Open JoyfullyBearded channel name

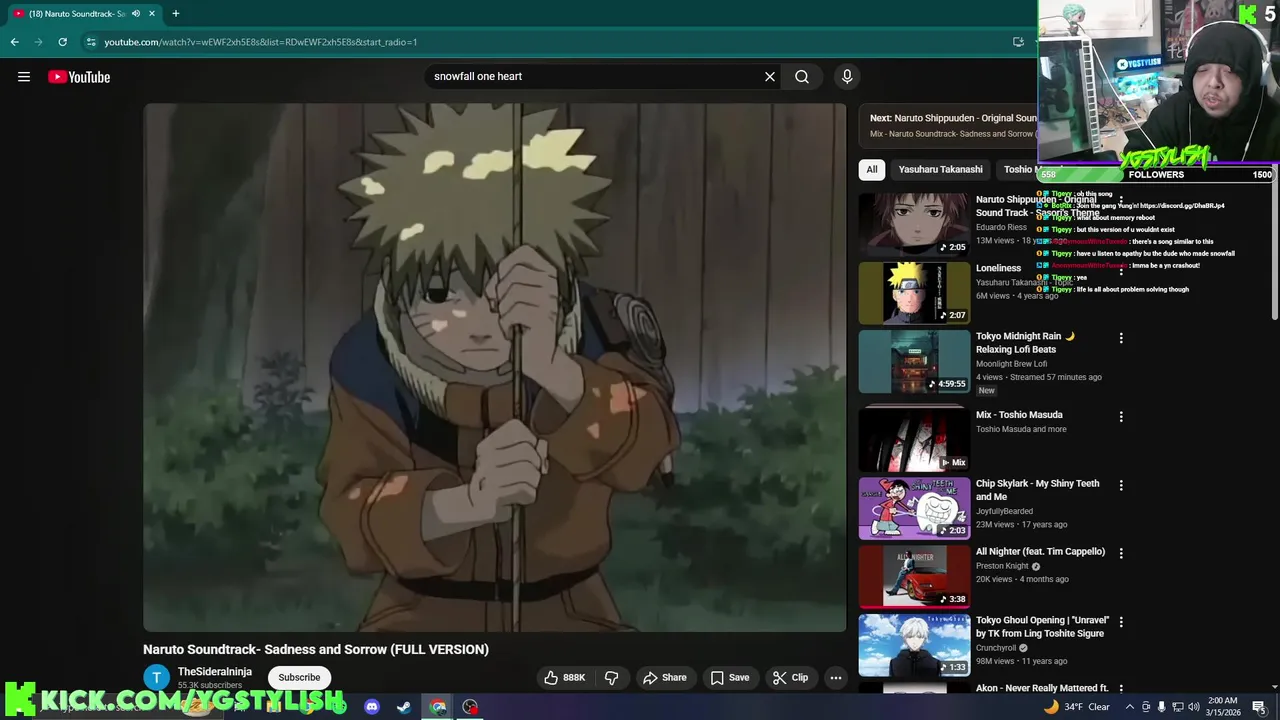[x=1004, y=511]
